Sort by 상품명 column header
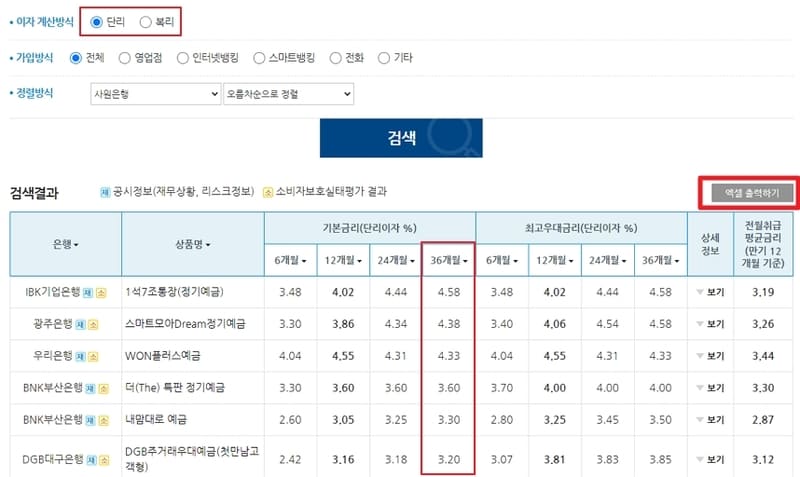 click(x=193, y=244)
